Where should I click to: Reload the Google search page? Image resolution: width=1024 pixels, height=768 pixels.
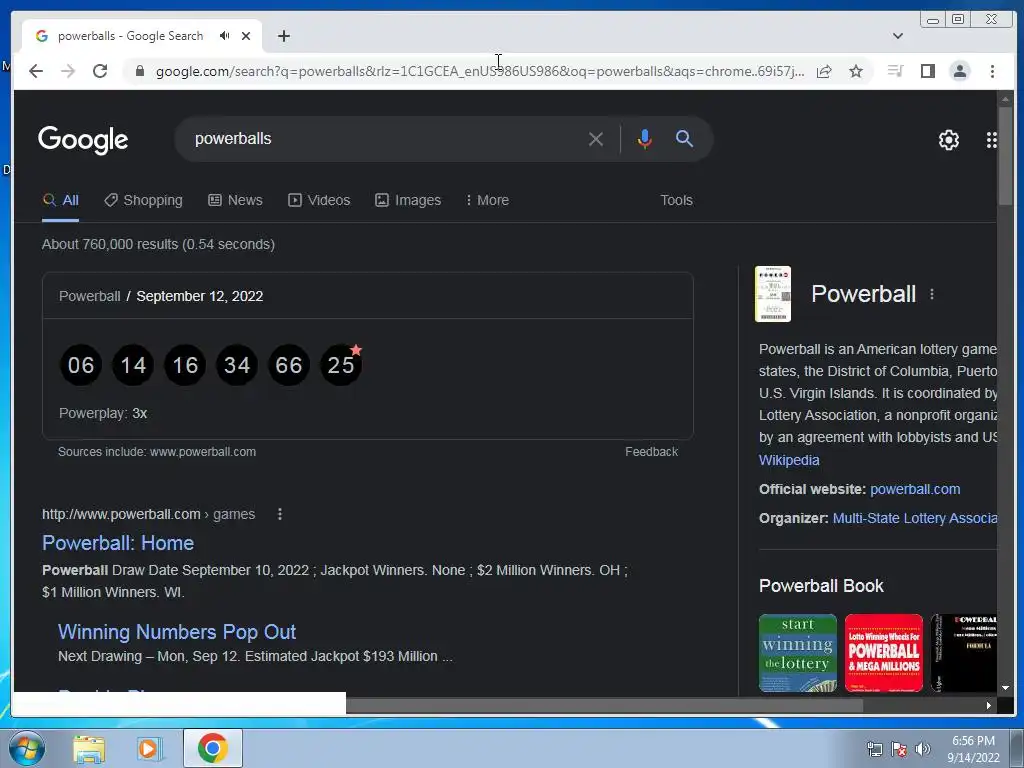(100, 71)
